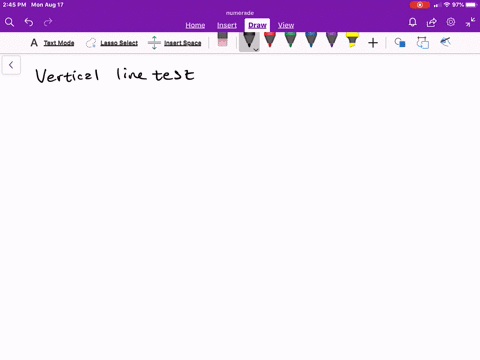Image resolution: width=480 pixels, height=360 pixels.
Task: Redo with the forward arrow
Action: point(48,22)
